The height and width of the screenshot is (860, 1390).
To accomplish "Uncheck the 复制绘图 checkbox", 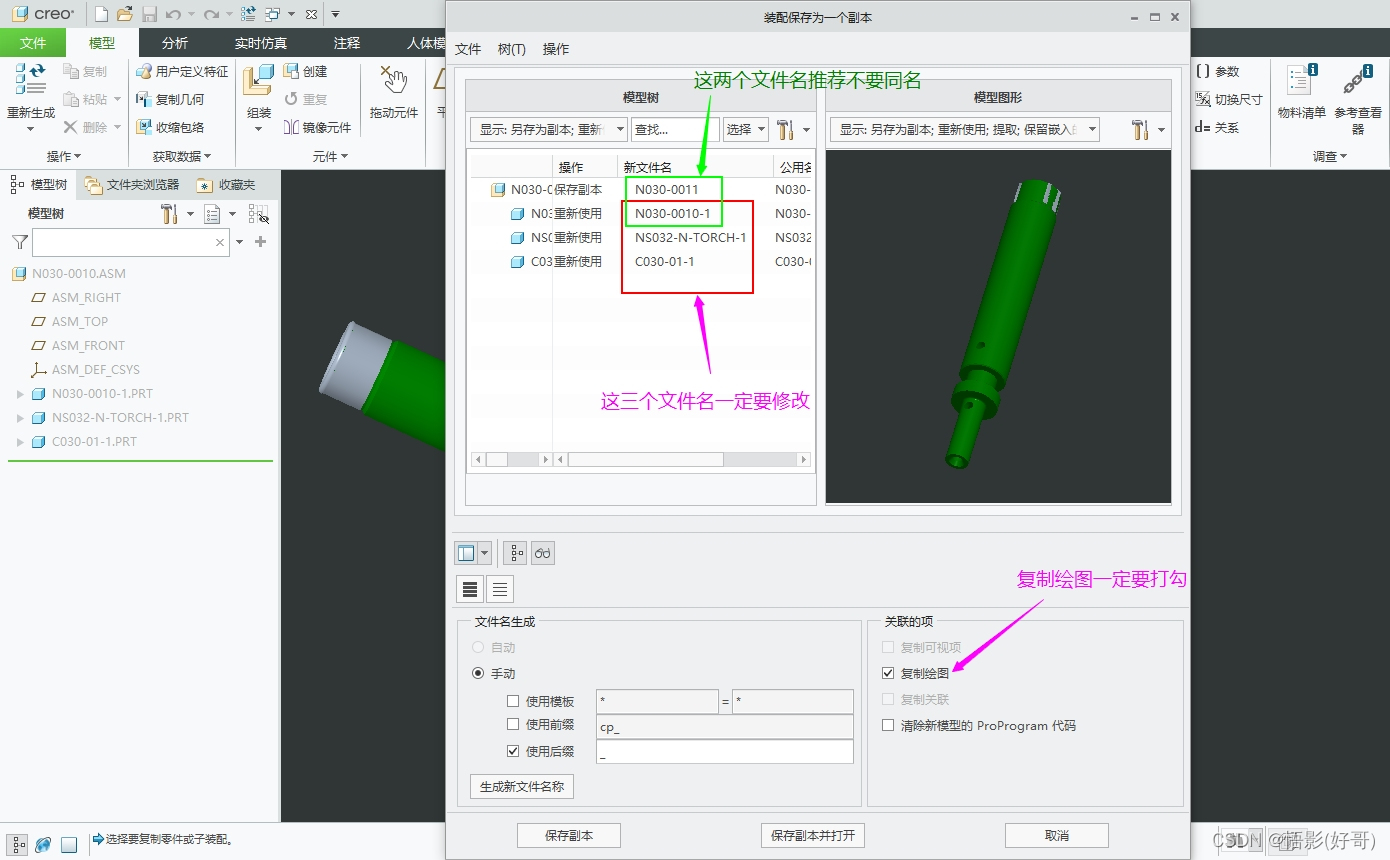I will click(887, 673).
